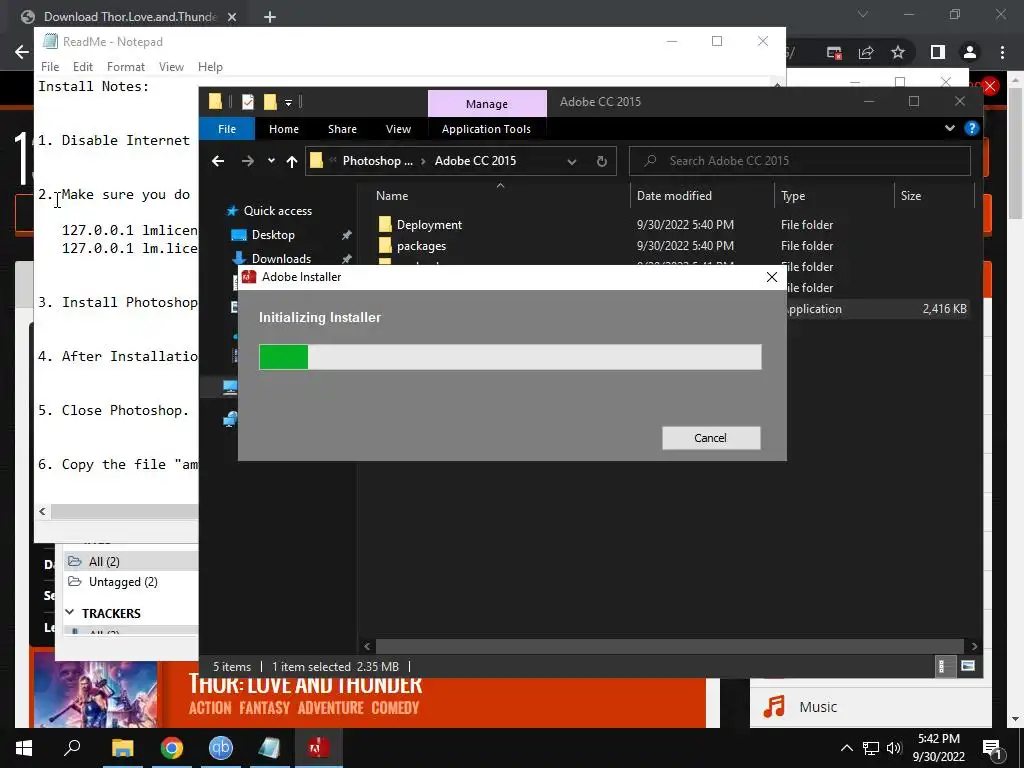Screen dimensions: 1024x768
Task: Select Untagged (2) filter in qBittorrent
Action: (123, 582)
